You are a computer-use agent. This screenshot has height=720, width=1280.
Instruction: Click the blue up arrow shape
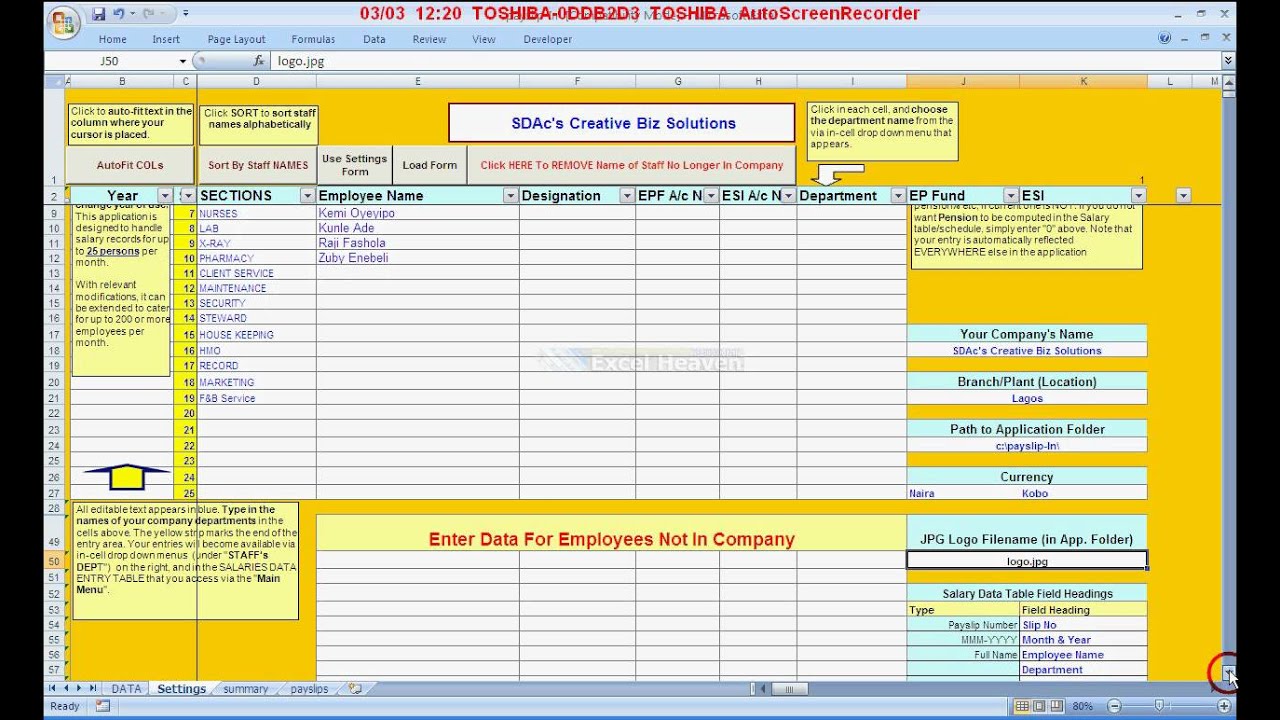coord(127,477)
